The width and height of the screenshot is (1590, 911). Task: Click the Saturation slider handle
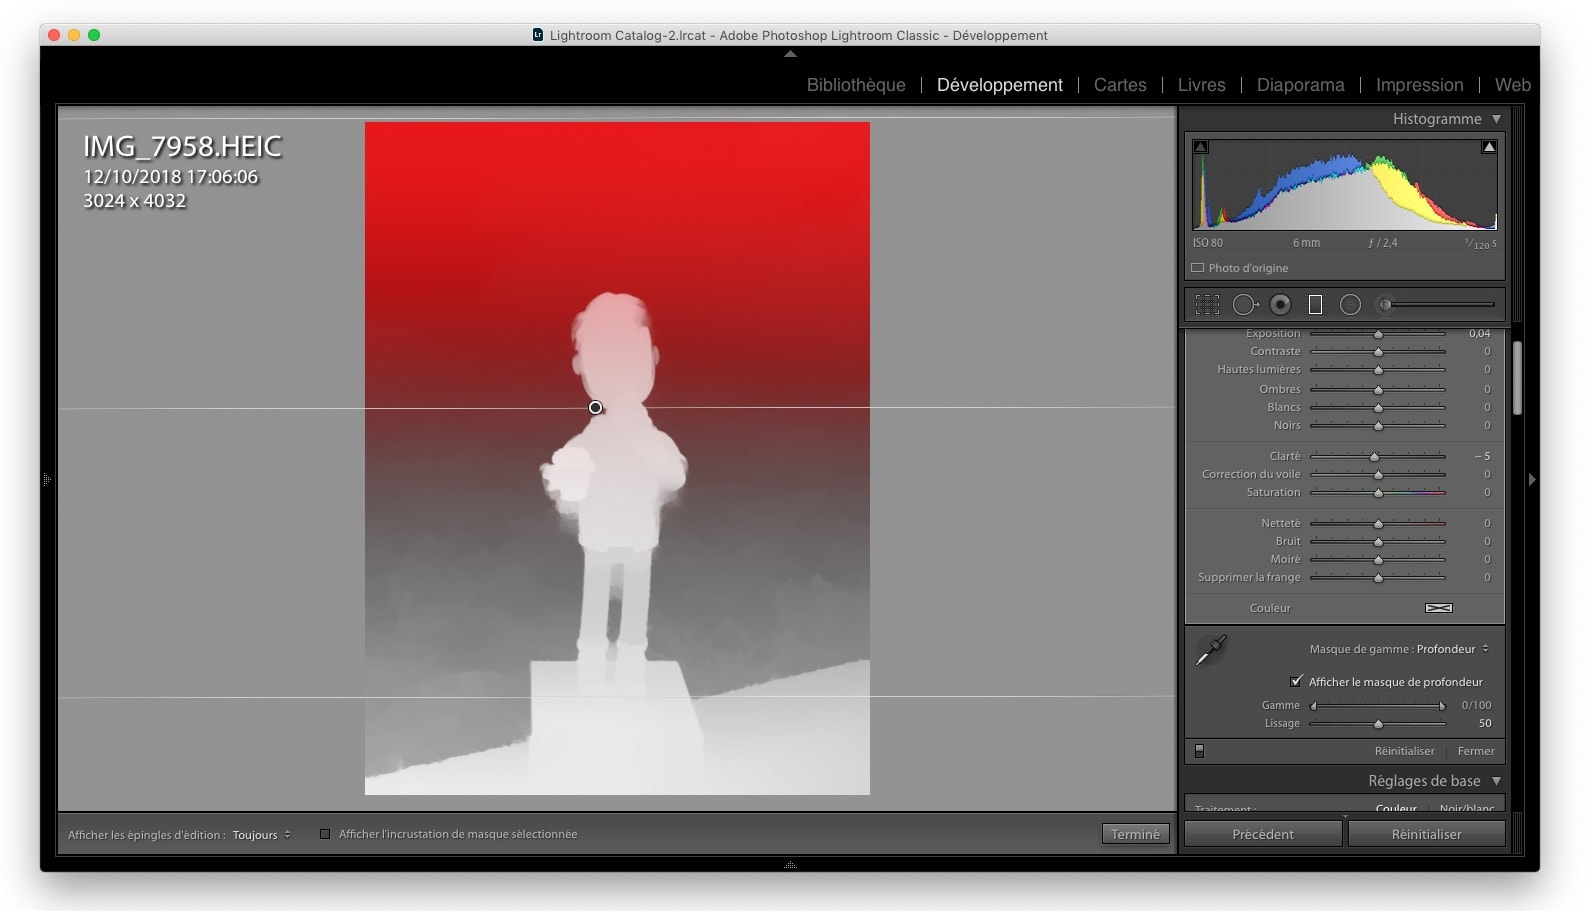pos(1378,493)
